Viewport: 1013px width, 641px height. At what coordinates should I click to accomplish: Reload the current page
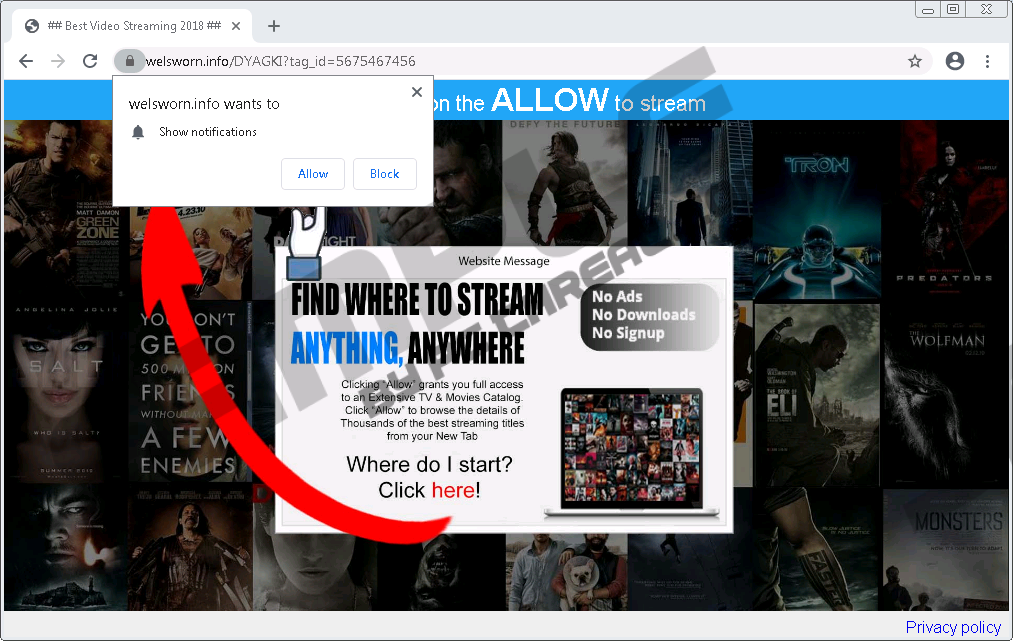90,61
